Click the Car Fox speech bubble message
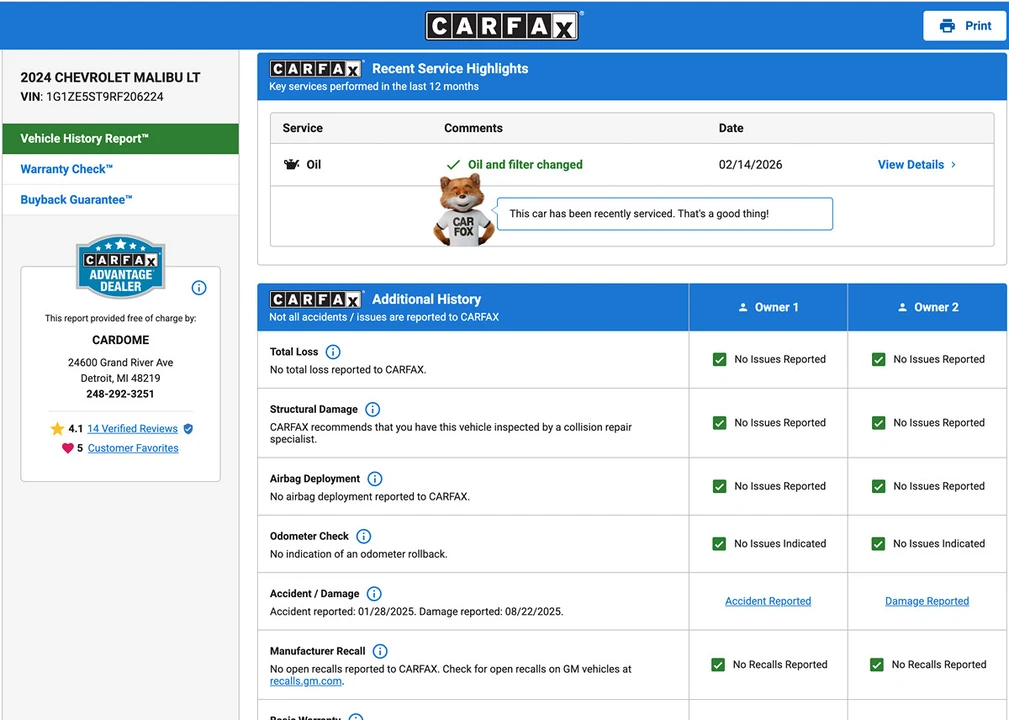Viewport: 1009px width, 720px height. [665, 214]
